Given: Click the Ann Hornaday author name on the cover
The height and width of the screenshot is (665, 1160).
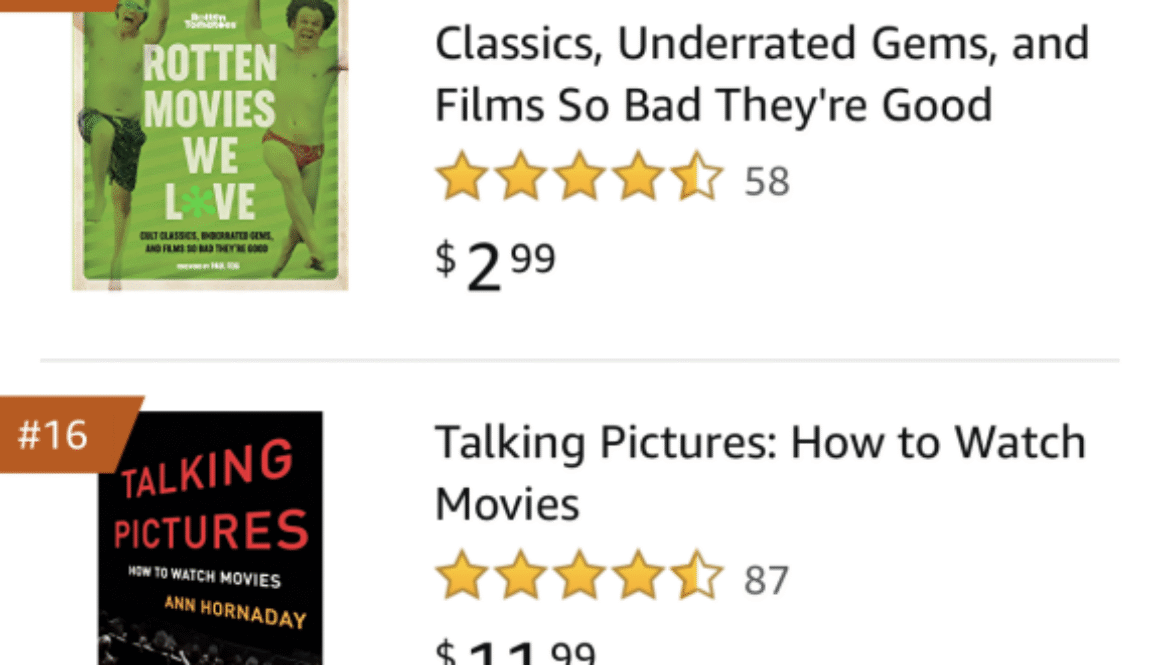Looking at the screenshot, I should tap(235, 612).
